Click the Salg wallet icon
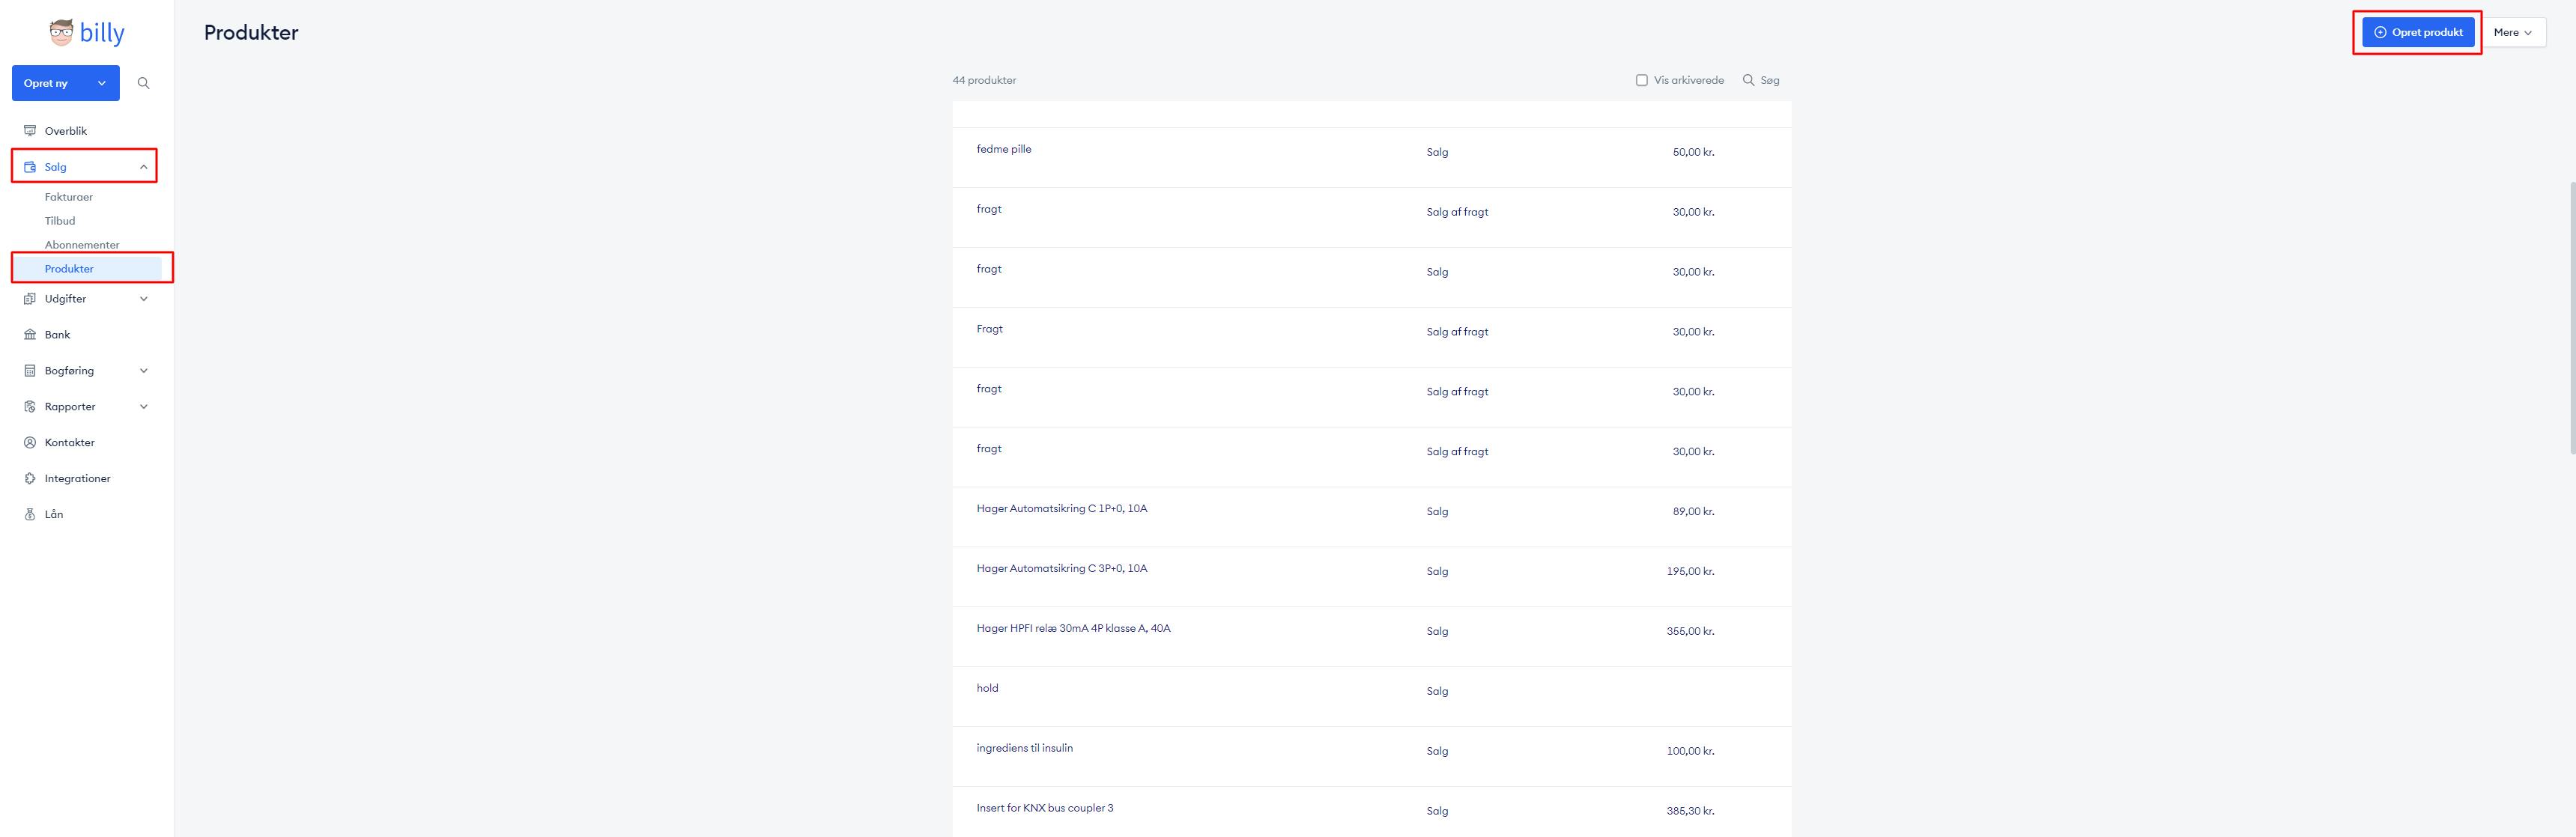The height and width of the screenshot is (837, 2576). [x=30, y=167]
